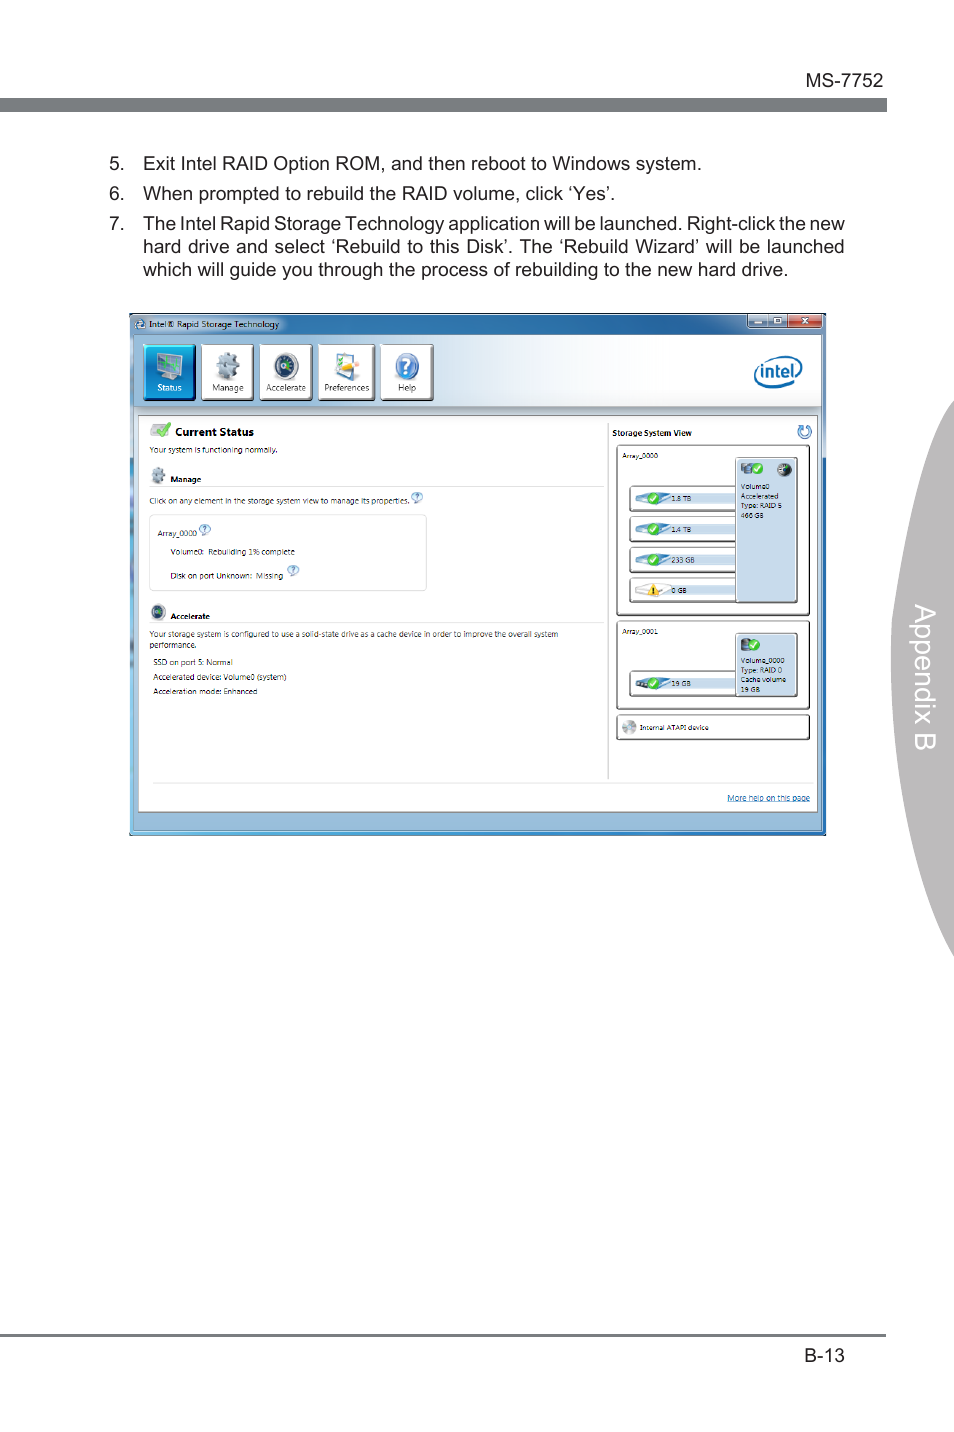This screenshot has height=1432, width=954.
Task: Click 'Volume0: Rebuilding 1% complete' text
Action: pyautogui.click(x=232, y=552)
